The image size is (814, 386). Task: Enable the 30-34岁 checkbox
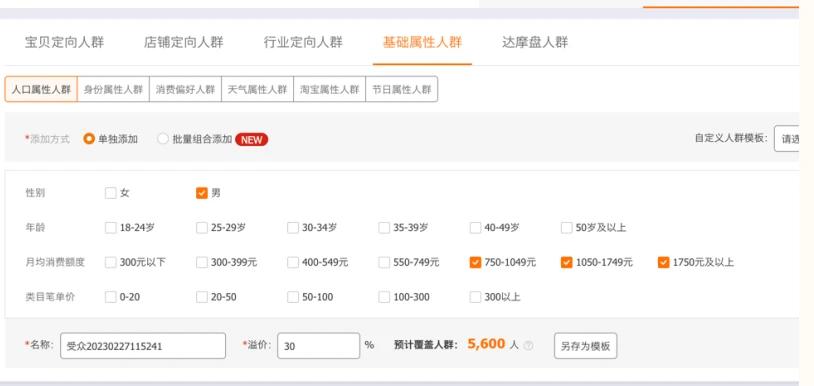293,228
